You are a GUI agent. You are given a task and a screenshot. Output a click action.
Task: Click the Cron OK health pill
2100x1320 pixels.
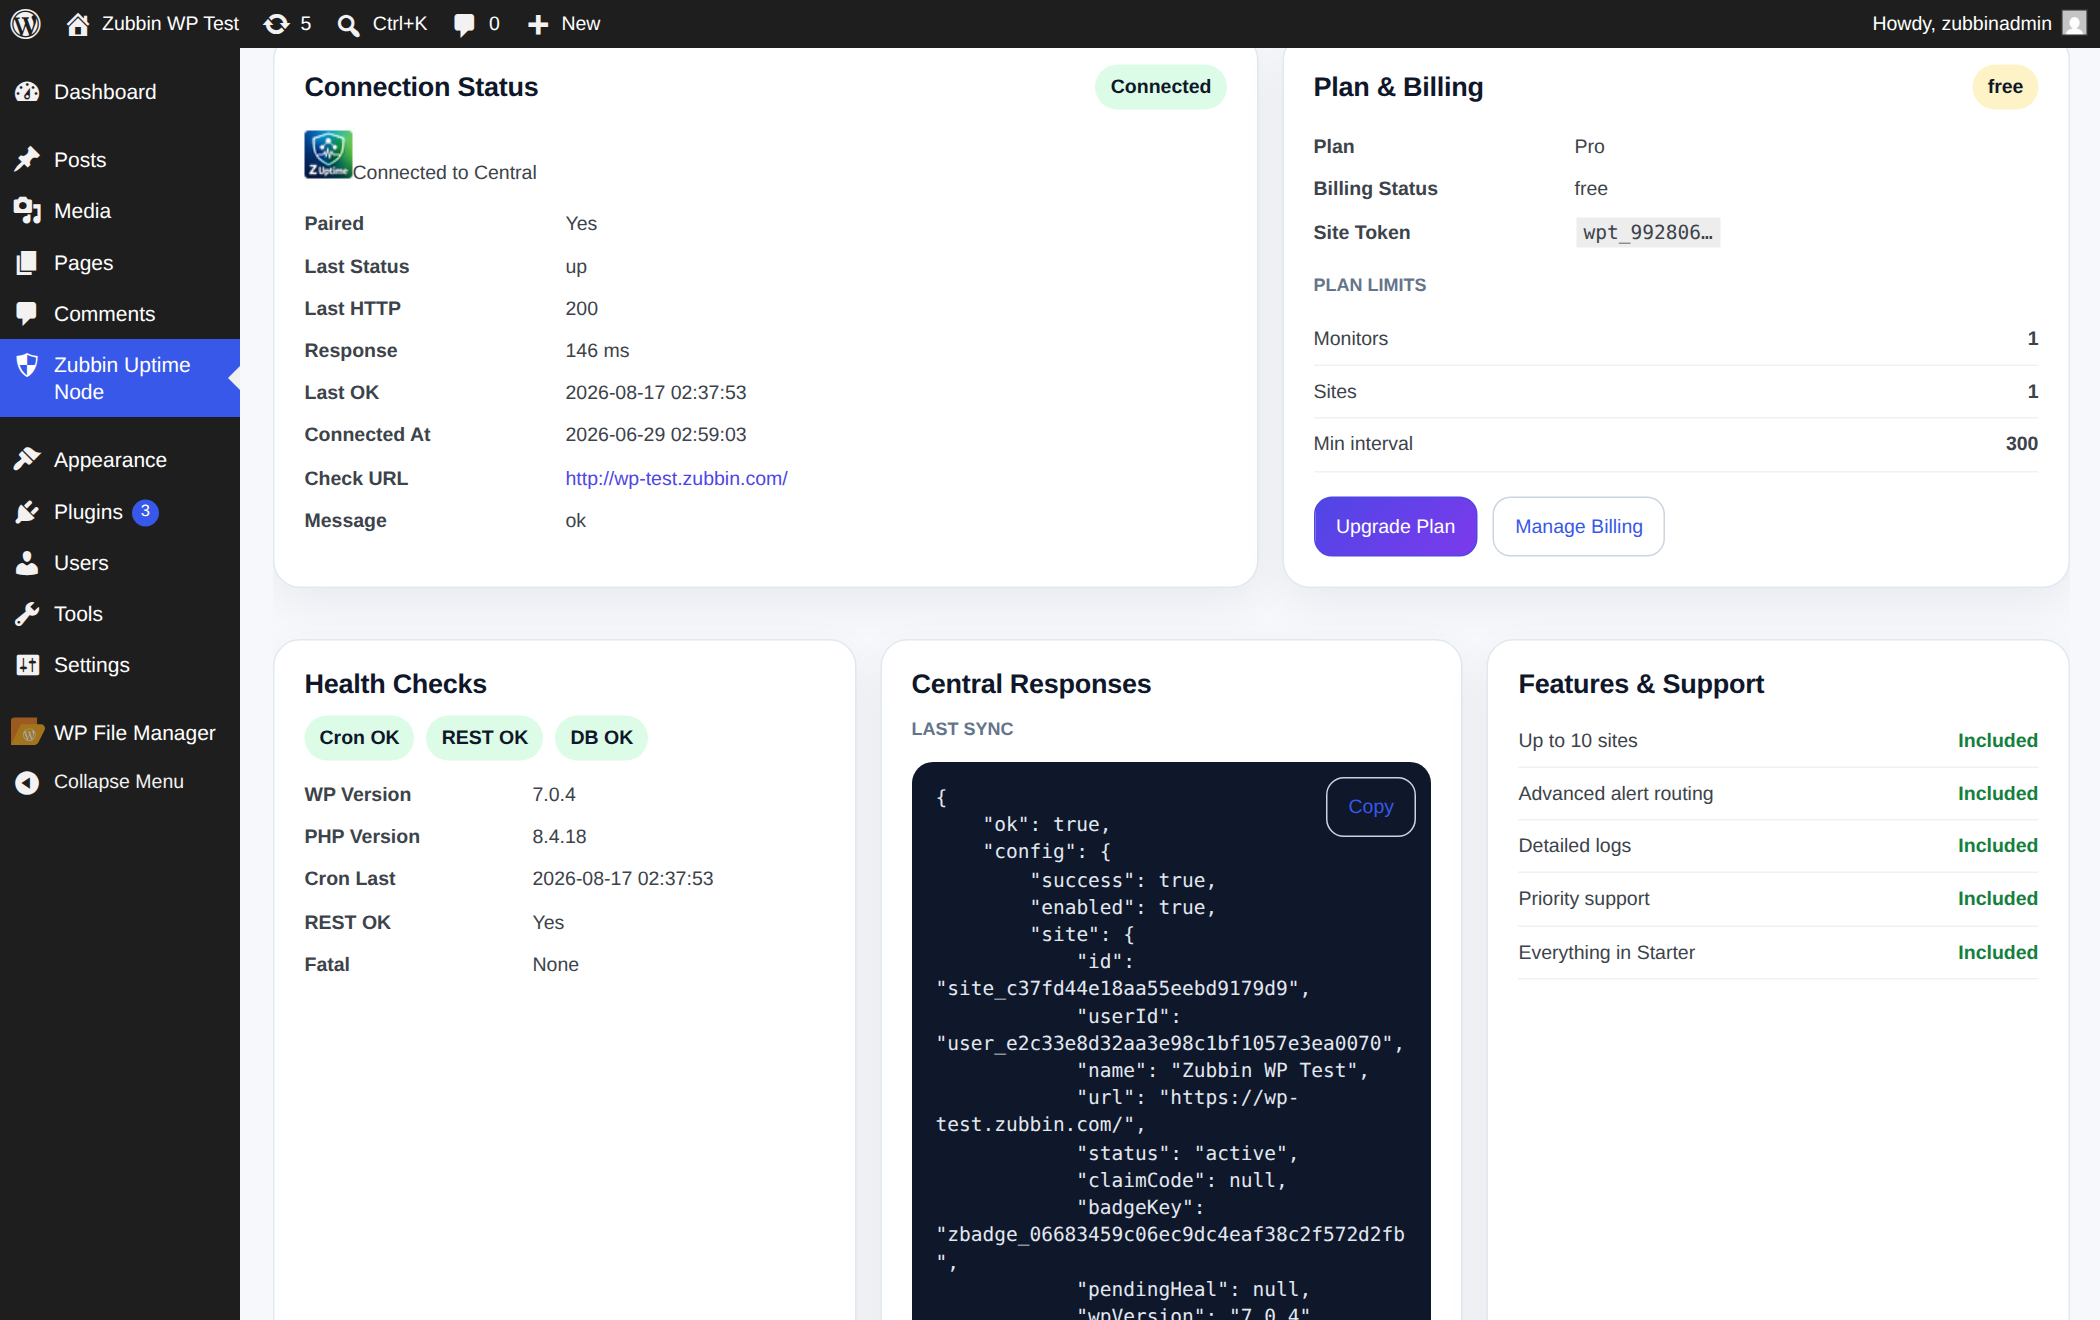click(359, 738)
